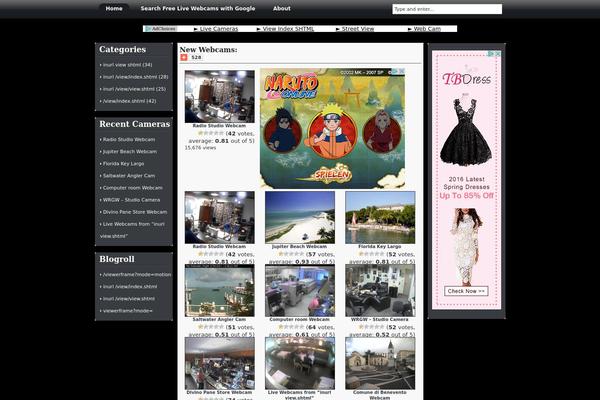Click SPIELEN on the Naruto Online ad
The image size is (600, 400).
click(x=332, y=175)
